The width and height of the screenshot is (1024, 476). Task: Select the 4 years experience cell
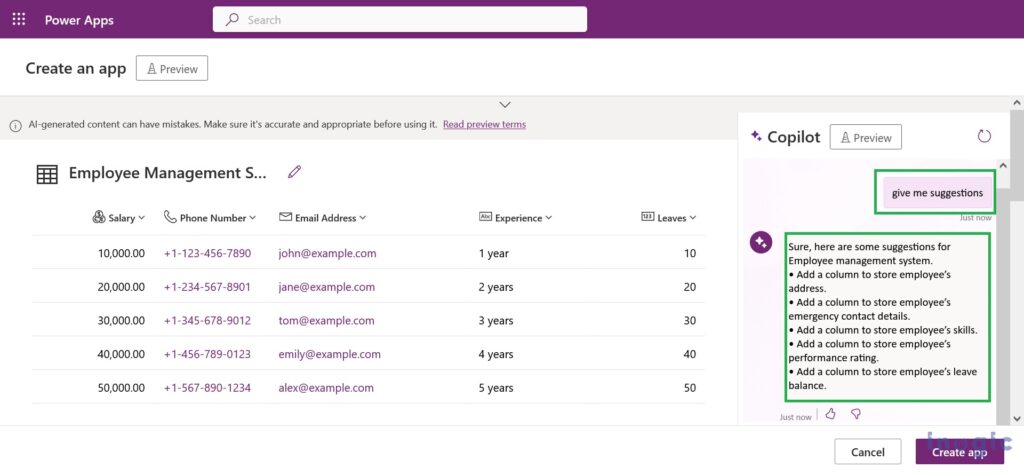[496, 355]
